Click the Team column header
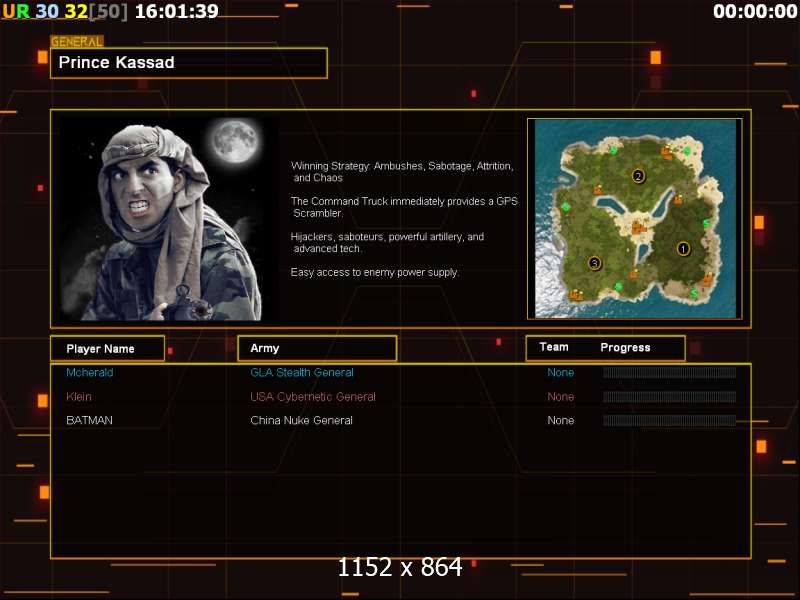 point(554,348)
